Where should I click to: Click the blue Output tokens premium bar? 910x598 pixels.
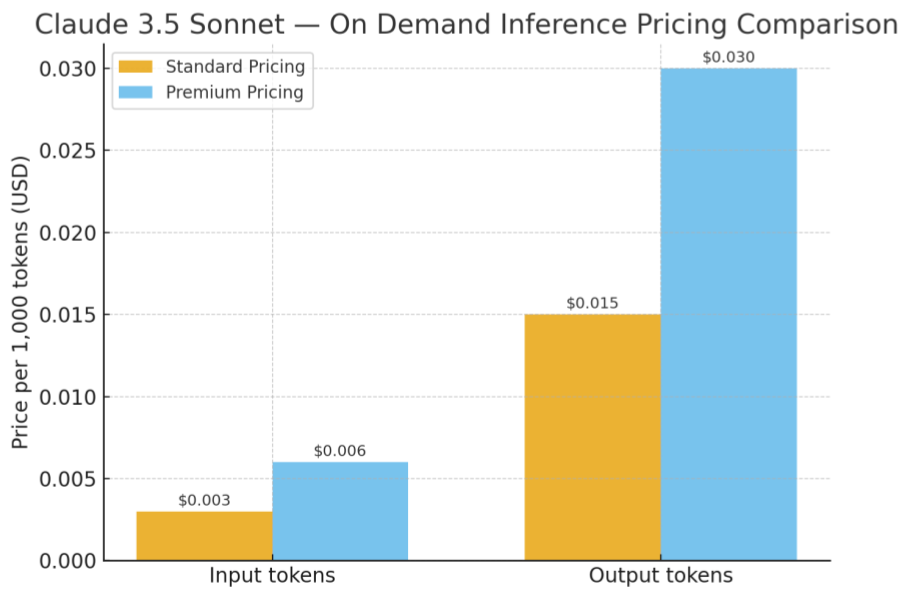[x=728, y=314]
